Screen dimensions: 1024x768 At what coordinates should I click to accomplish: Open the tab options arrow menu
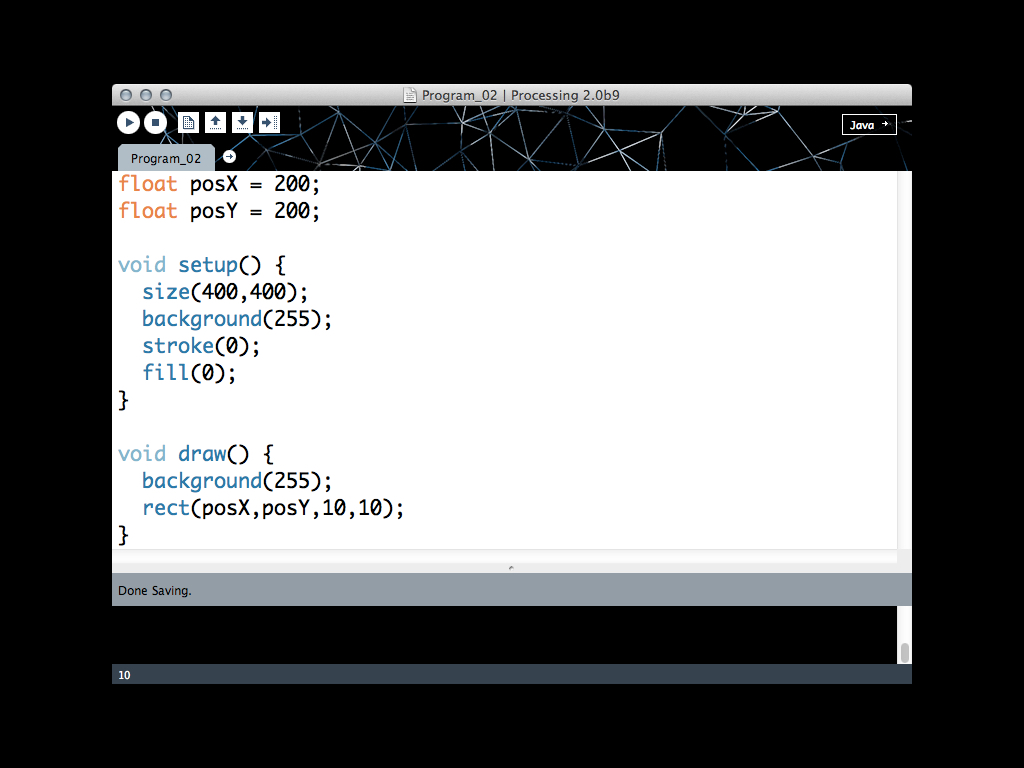(x=229, y=157)
